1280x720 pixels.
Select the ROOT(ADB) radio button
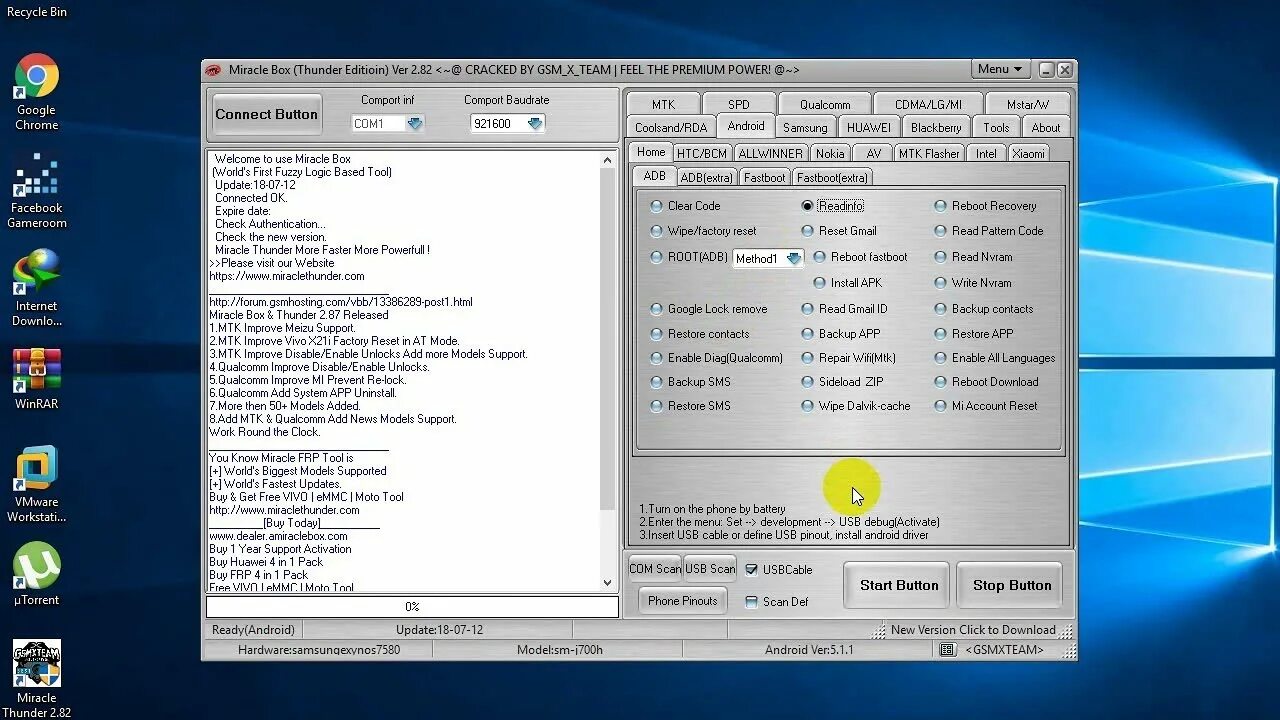coord(657,257)
